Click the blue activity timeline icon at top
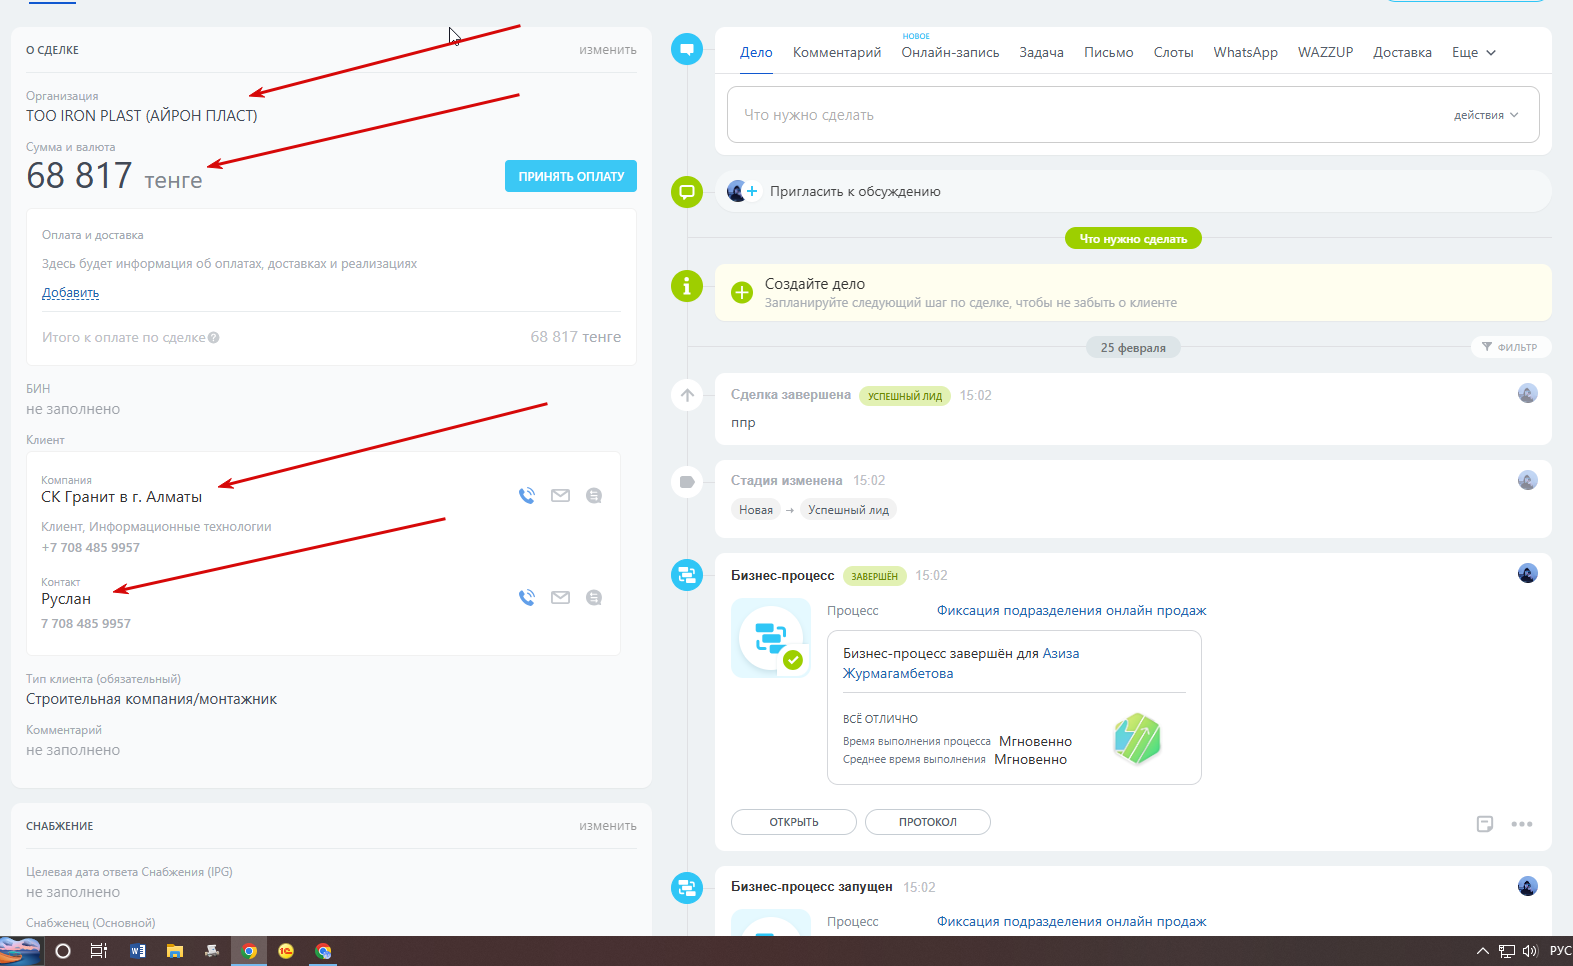 coord(686,49)
